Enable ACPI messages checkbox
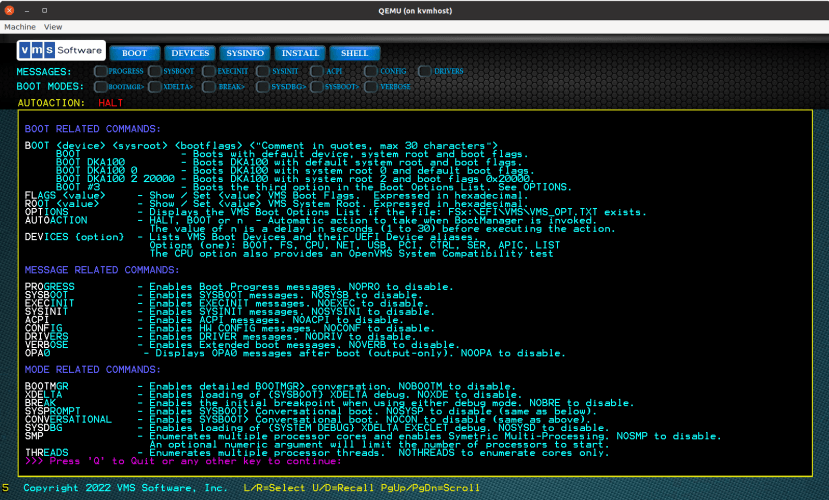Image resolution: width=829 pixels, height=500 pixels. coord(317,71)
